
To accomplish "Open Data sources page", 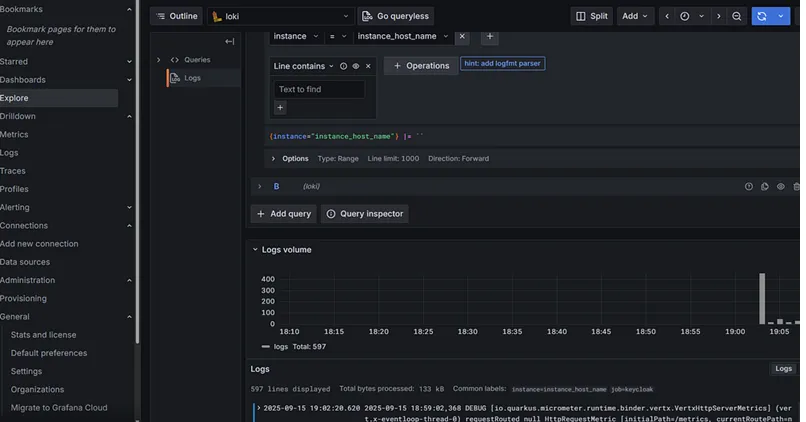I will tap(25, 262).
